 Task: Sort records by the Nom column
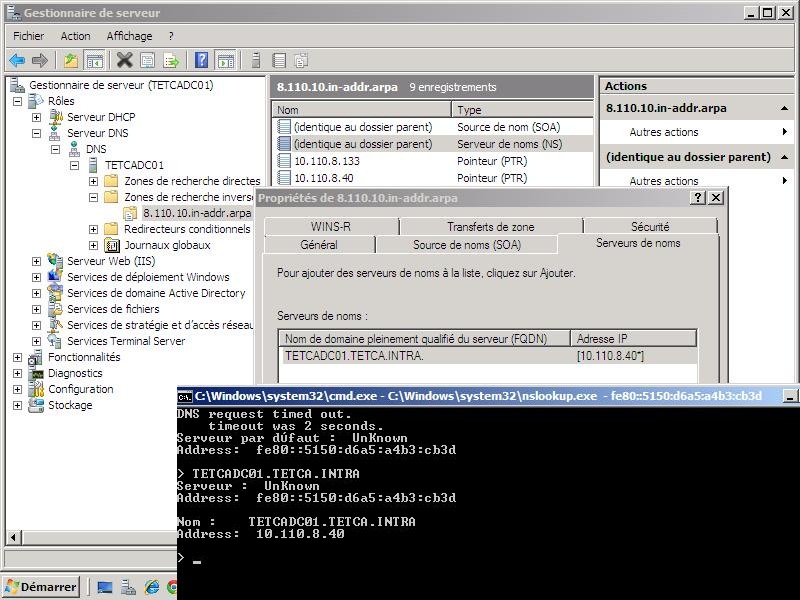pos(361,110)
